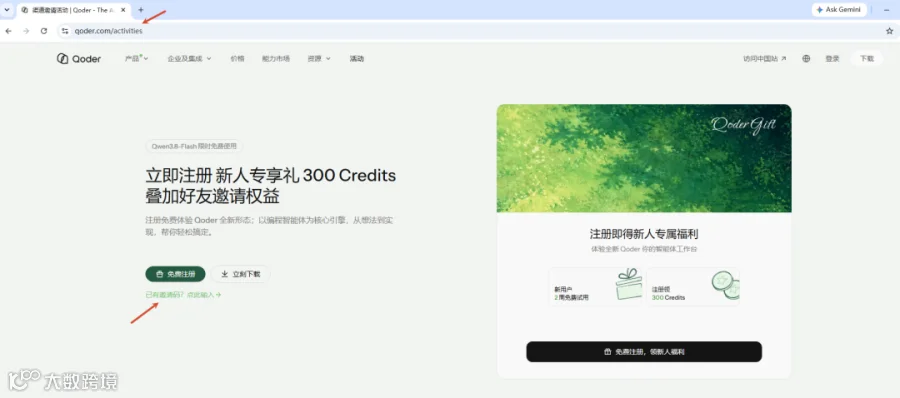Click the Ask Gemini button
The image size is (900, 398).
click(839, 10)
